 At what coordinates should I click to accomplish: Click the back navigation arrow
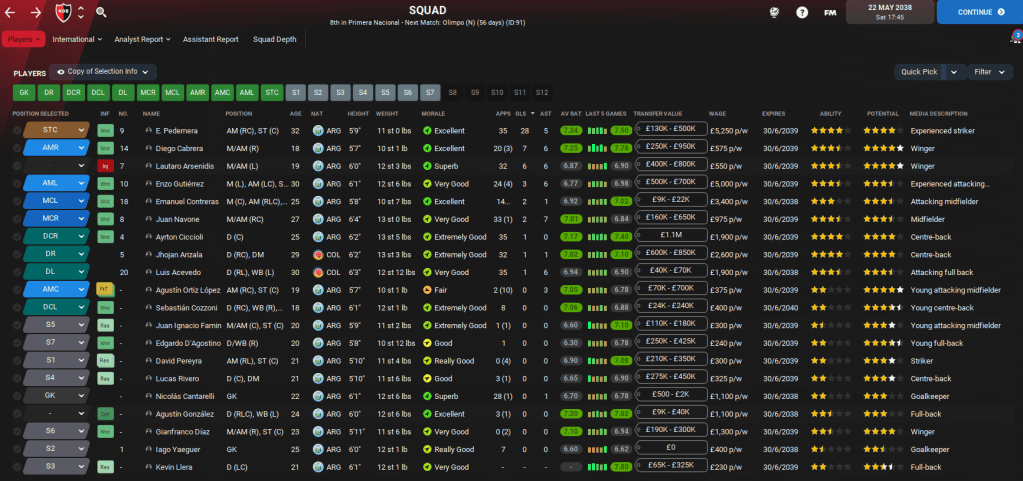coord(13,12)
